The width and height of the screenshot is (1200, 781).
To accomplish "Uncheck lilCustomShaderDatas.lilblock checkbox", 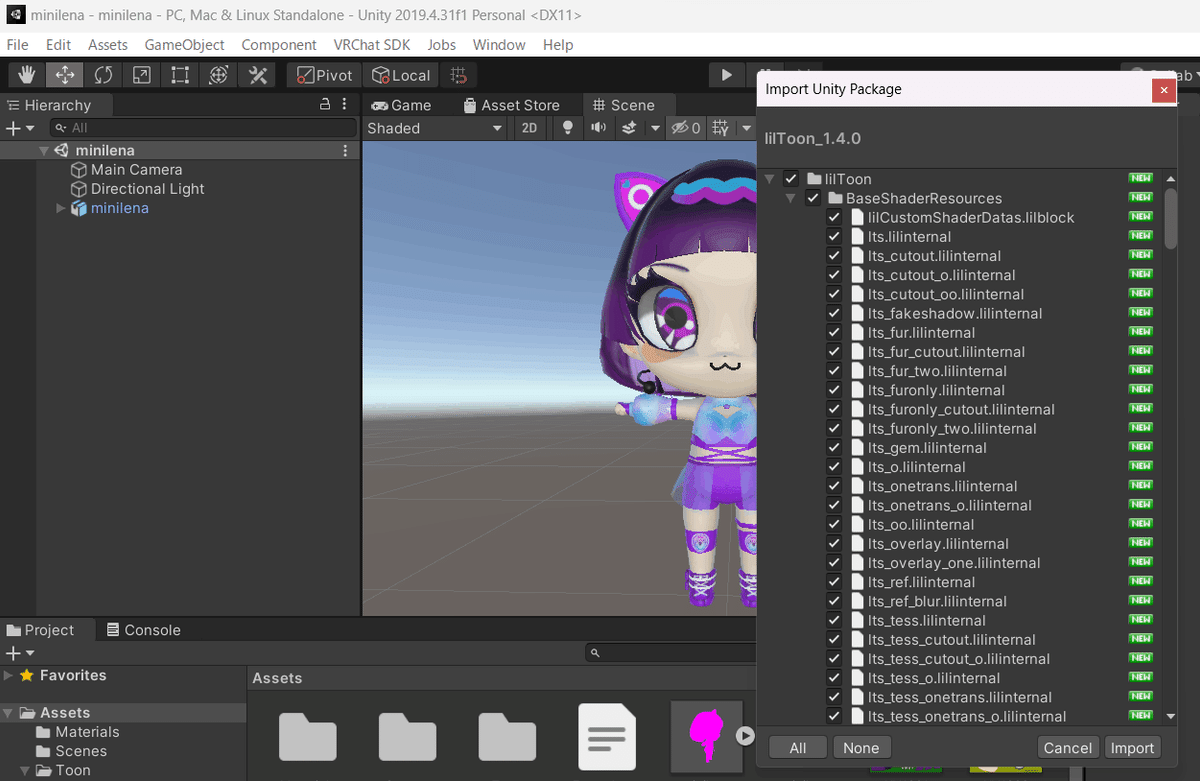I will pos(834,217).
